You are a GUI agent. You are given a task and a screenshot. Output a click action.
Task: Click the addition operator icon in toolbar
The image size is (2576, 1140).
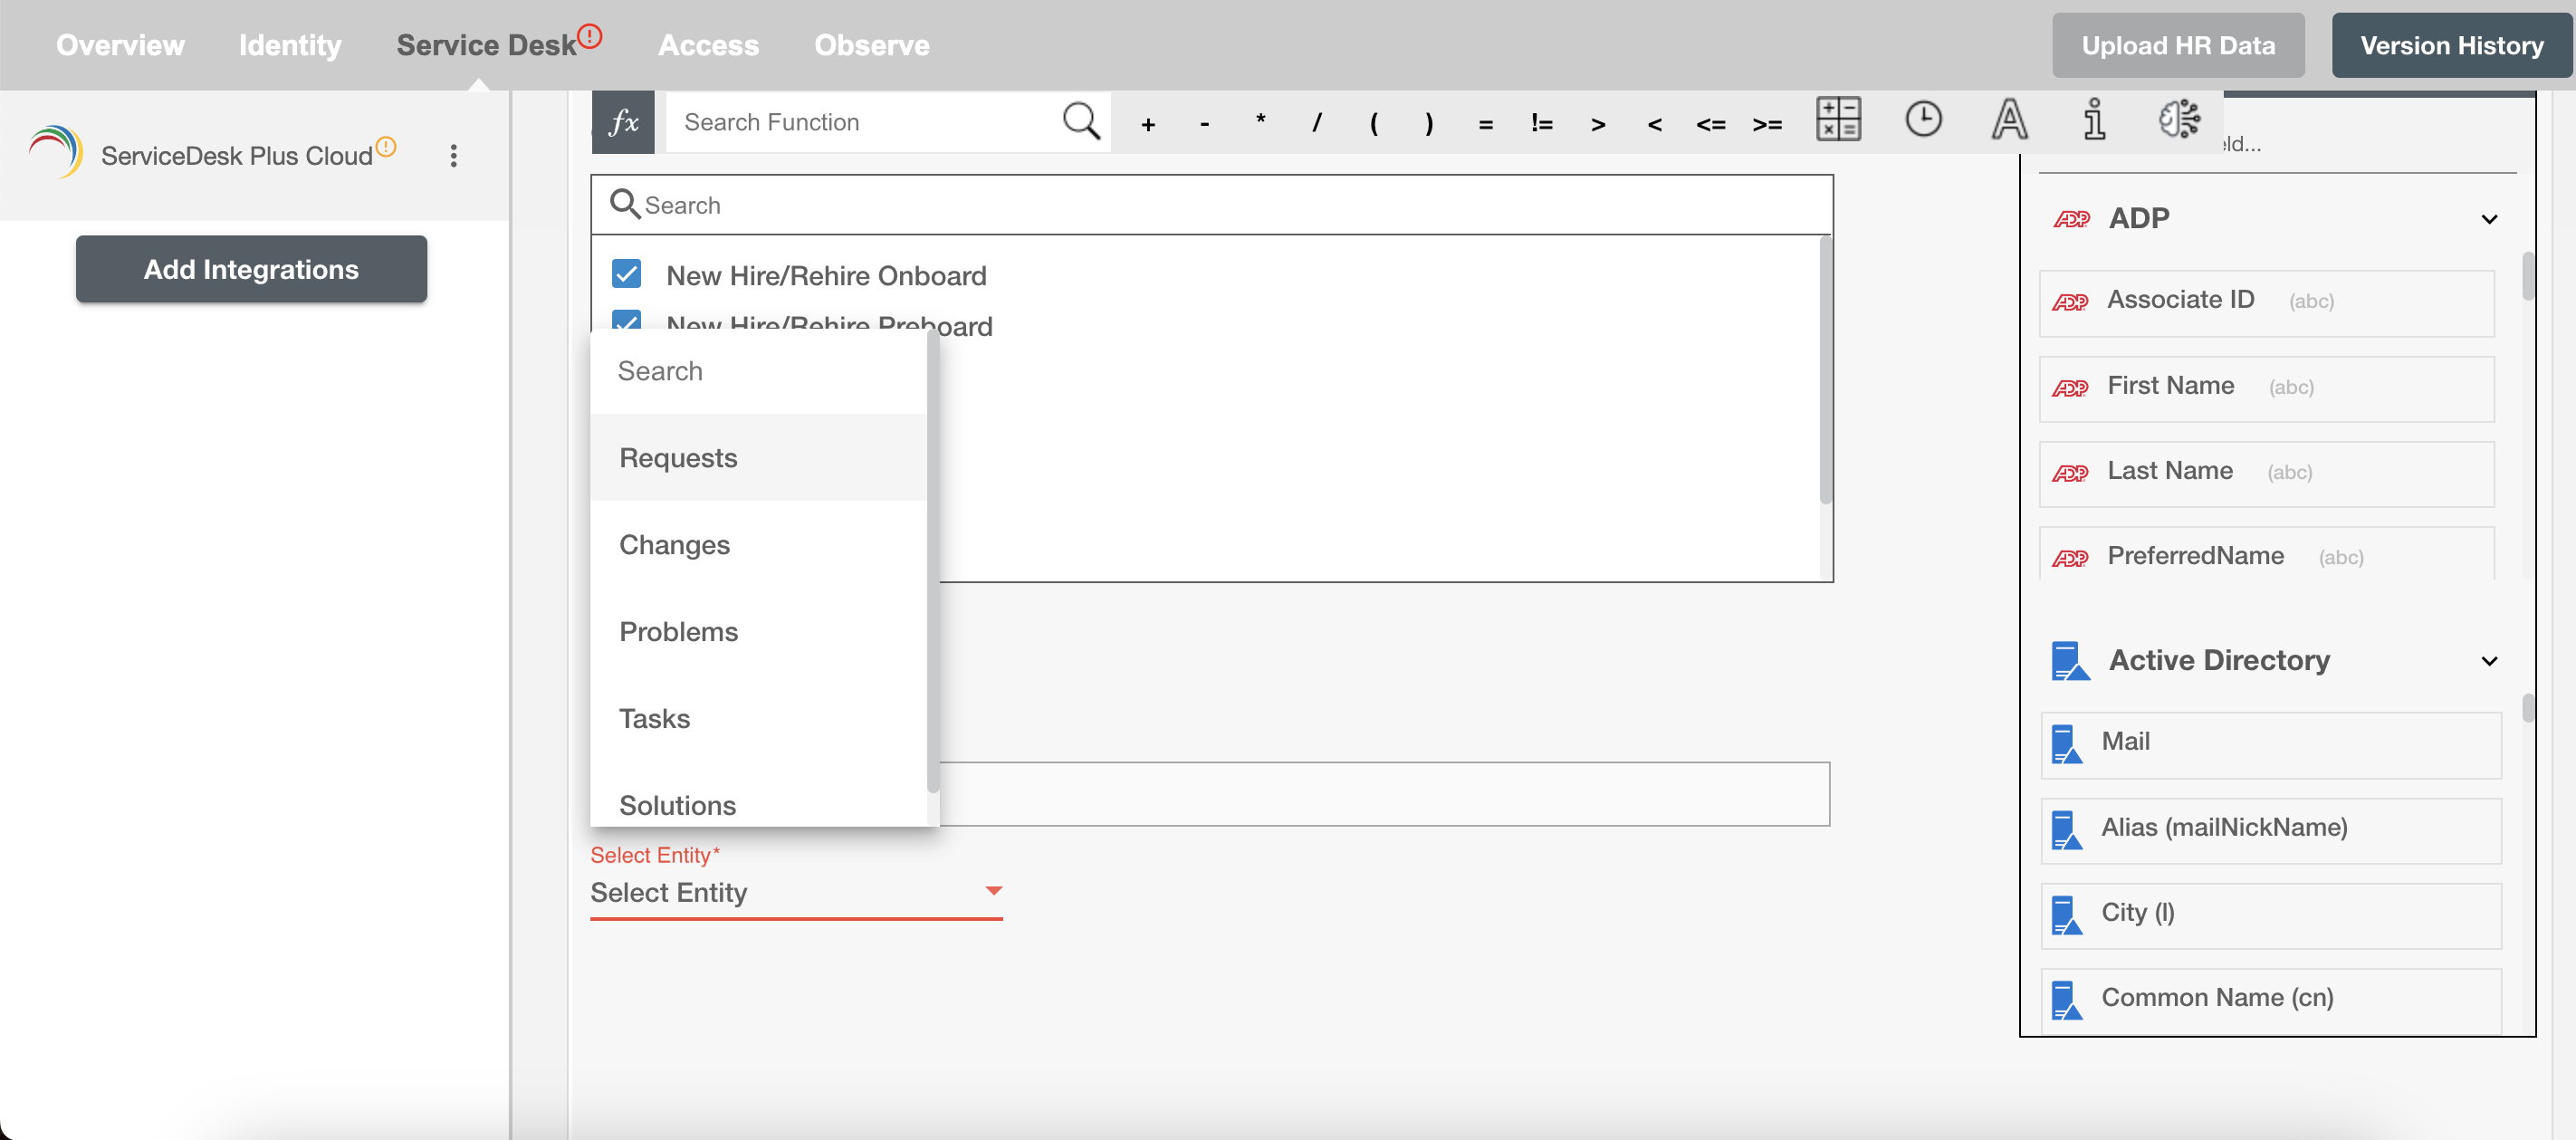(x=1148, y=121)
